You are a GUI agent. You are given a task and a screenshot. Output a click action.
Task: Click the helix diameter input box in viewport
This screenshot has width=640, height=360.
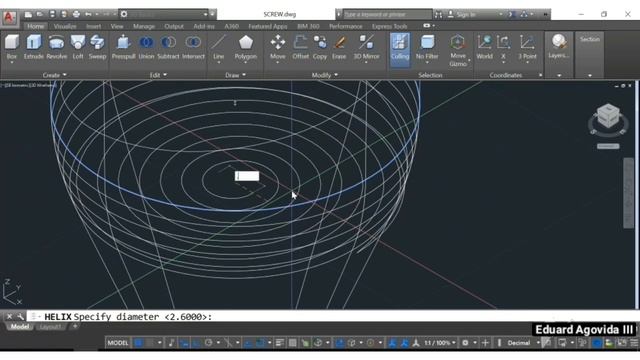point(247,176)
